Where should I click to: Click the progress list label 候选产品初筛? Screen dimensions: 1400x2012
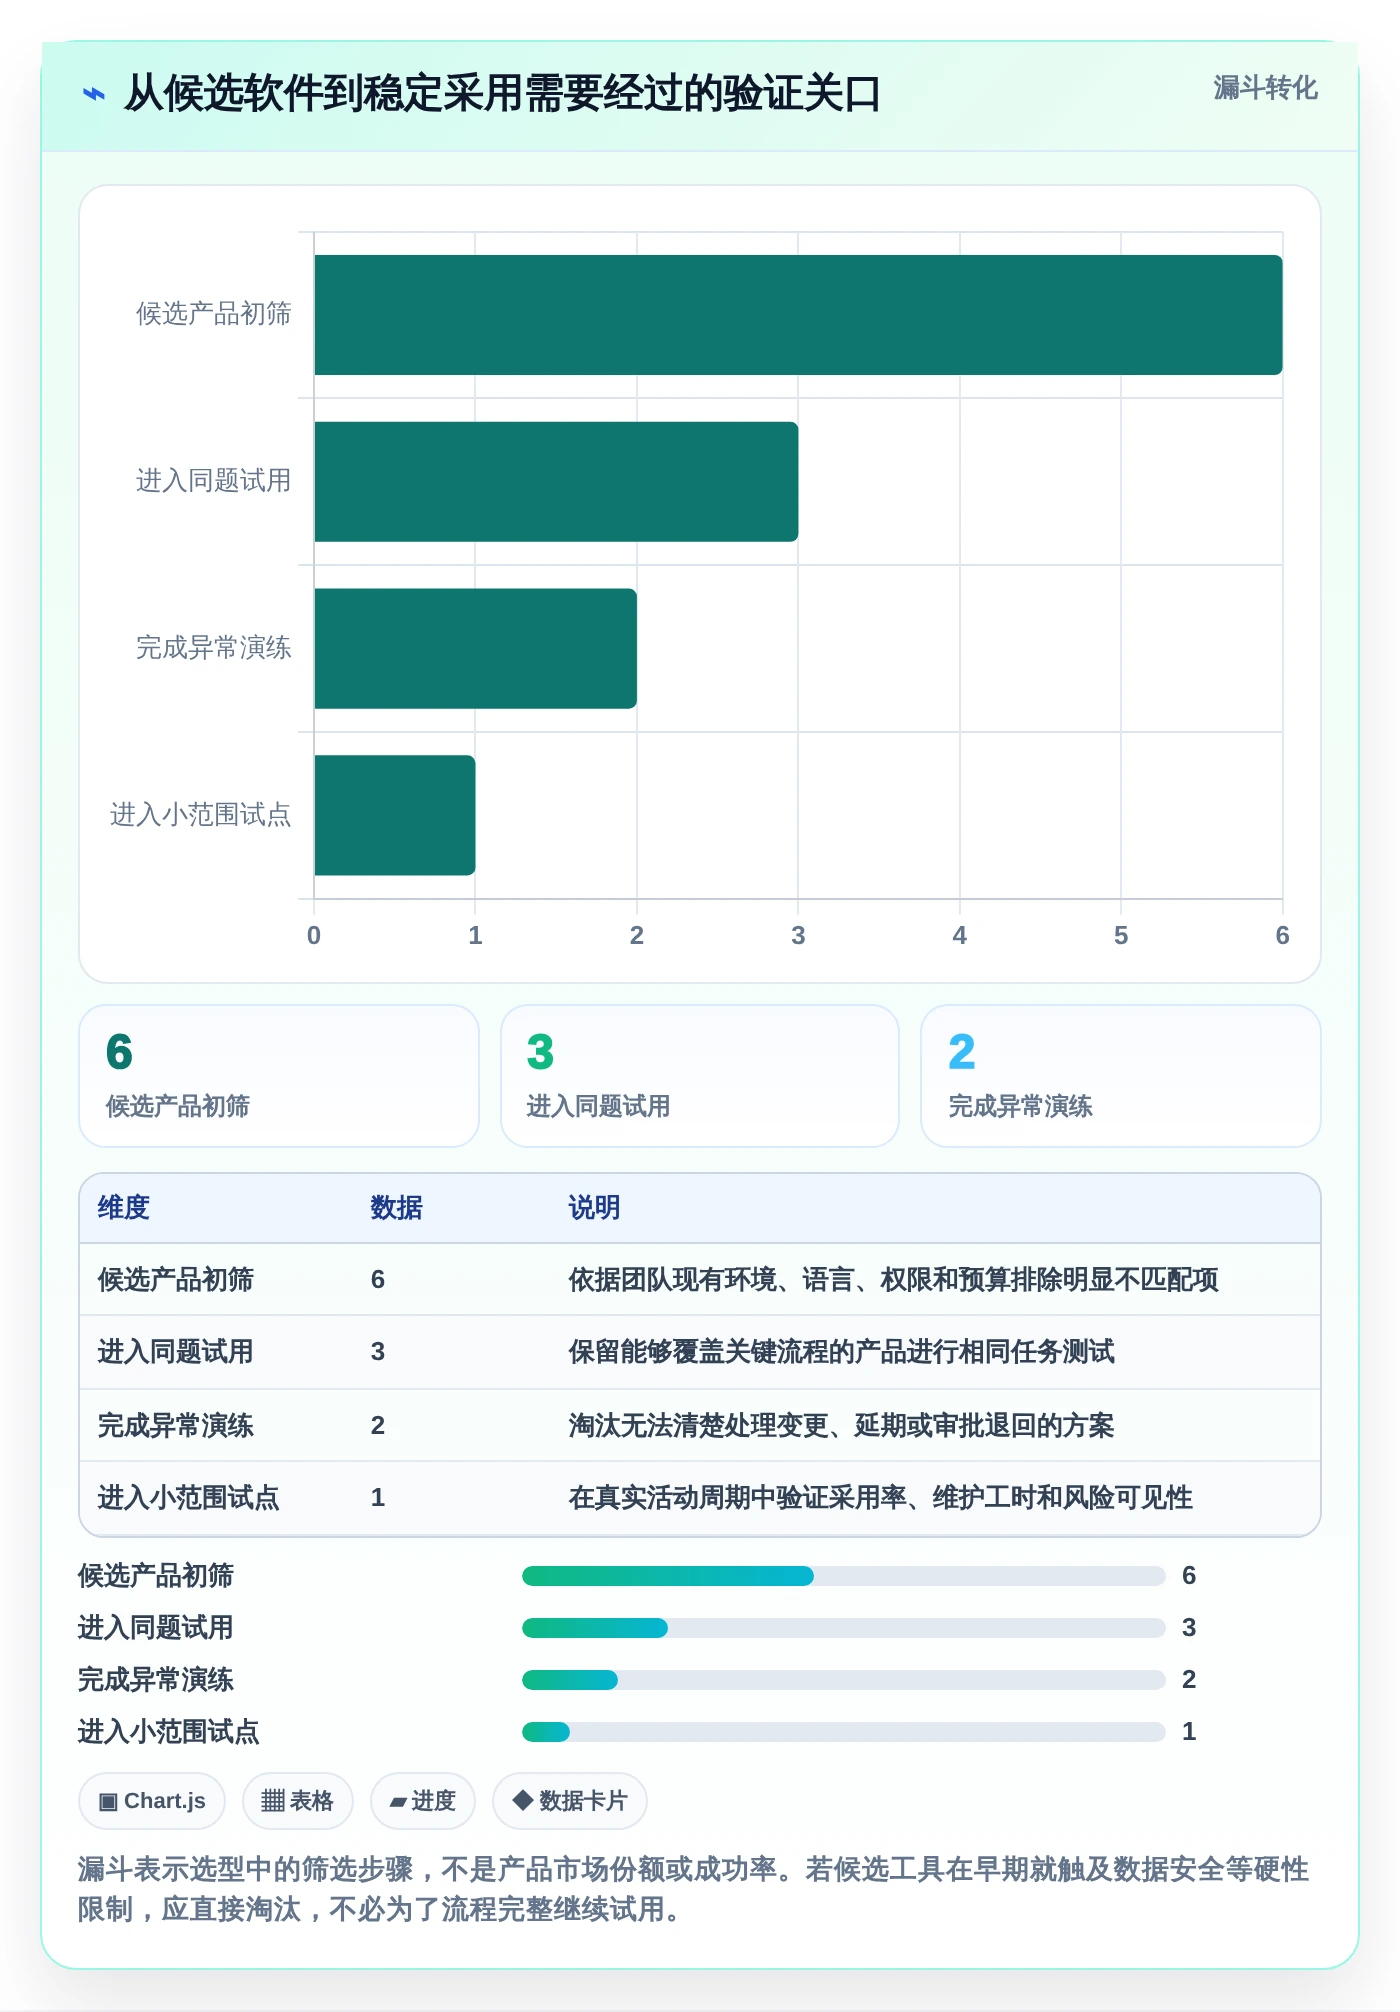pyautogui.click(x=156, y=1576)
